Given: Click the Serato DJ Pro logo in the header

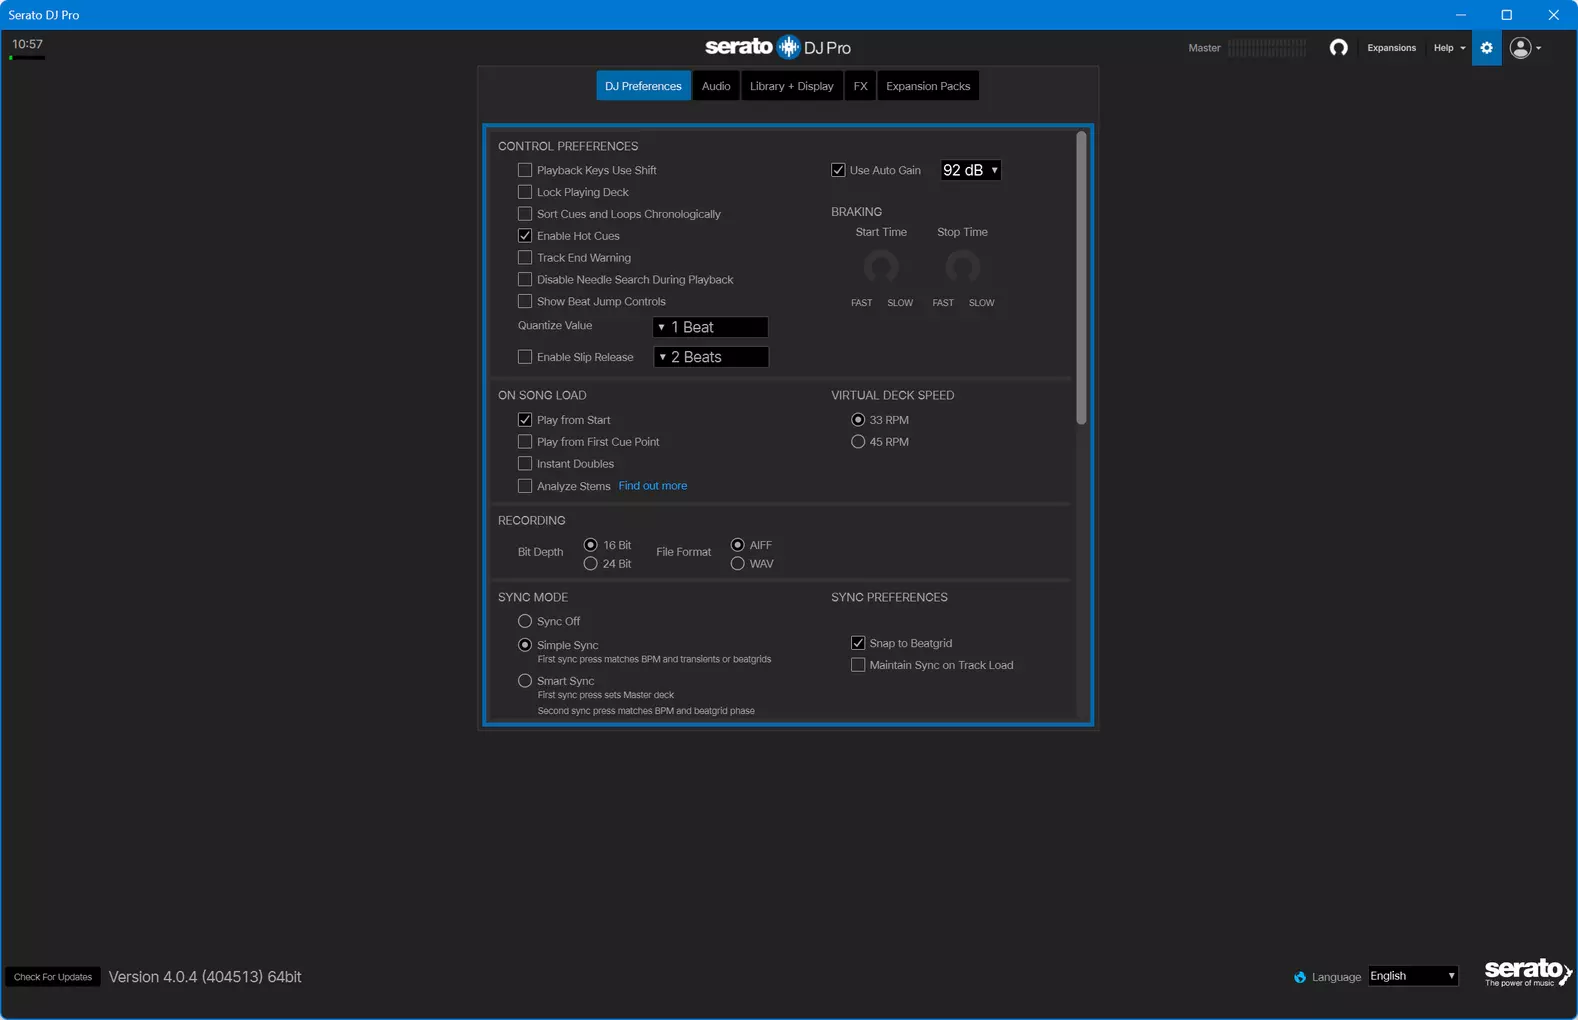Looking at the screenshot, I should pos(778,47).
